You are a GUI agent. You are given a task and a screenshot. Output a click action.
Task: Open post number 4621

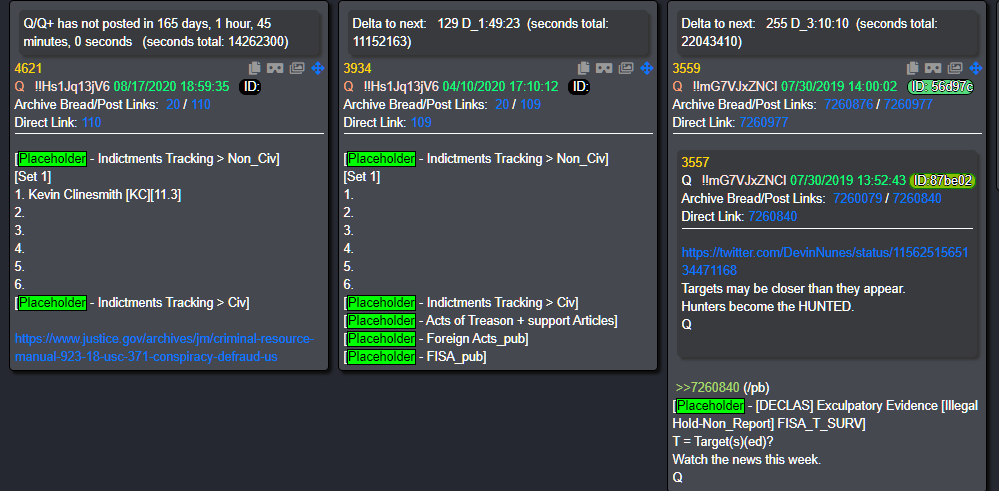coord(29,69)
